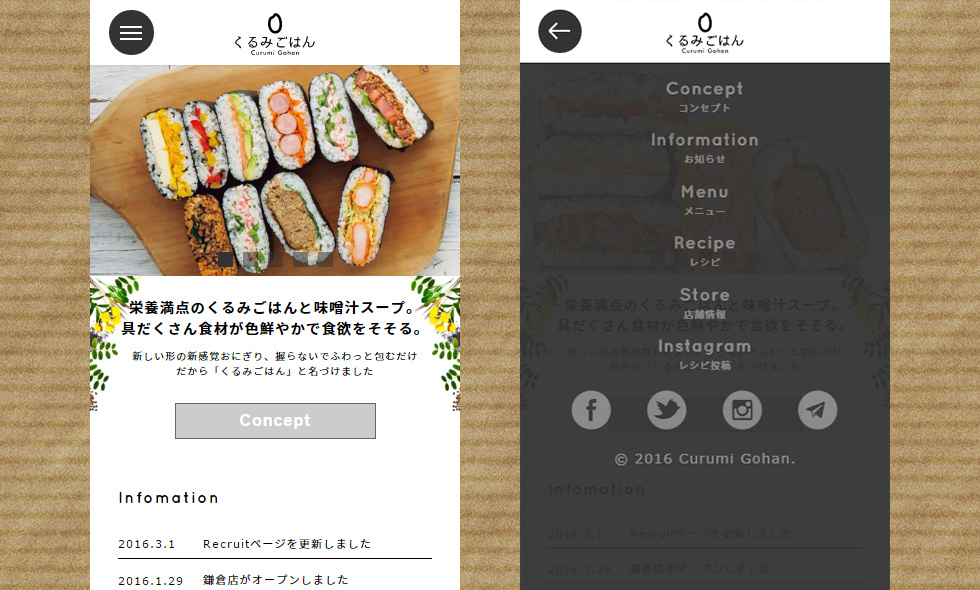Open the Information menu item
Viewport: 980px width, 590px height.
coord(704,148)
